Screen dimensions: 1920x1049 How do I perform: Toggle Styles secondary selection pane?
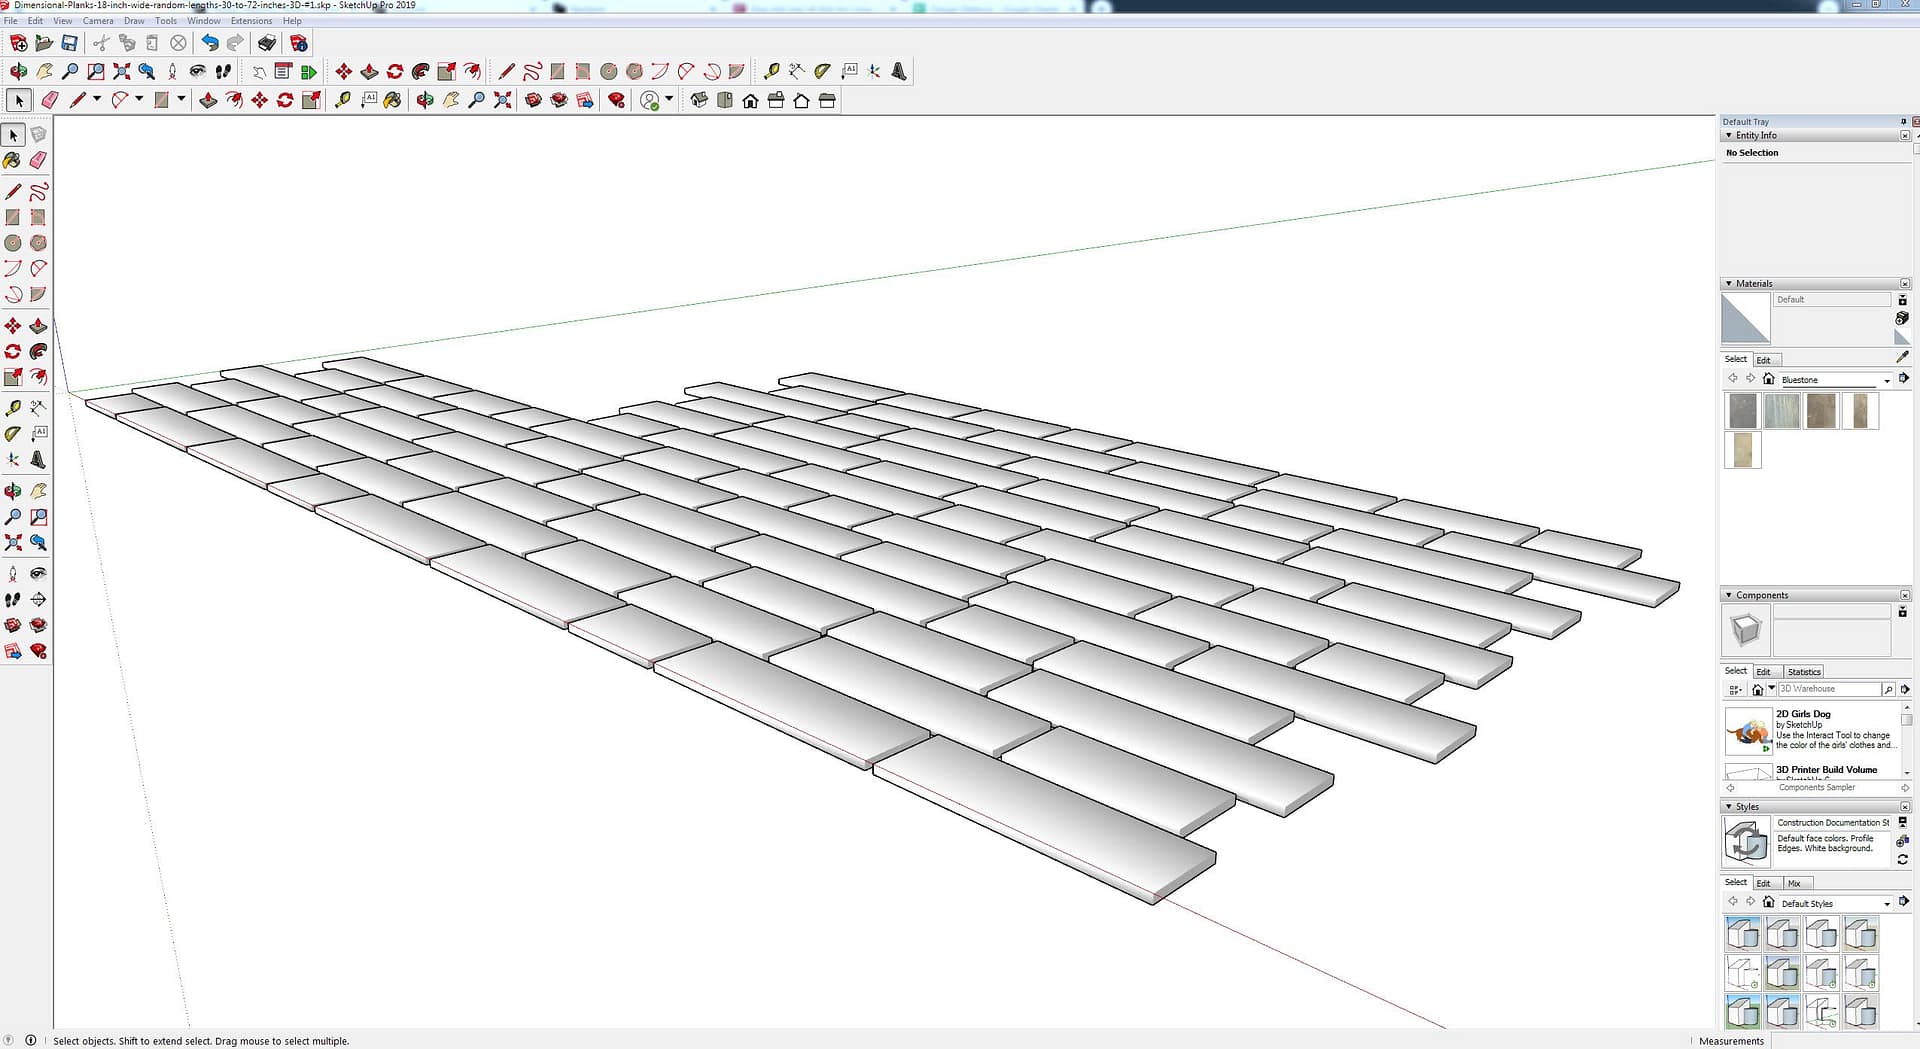[x=1902, y=822]
